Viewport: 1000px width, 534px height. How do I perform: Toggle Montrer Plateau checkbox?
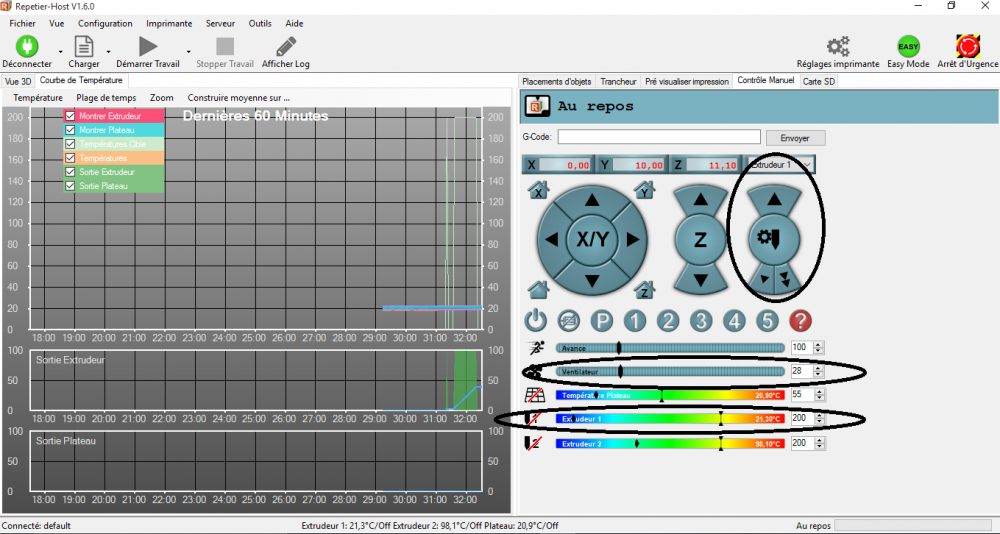(70, 130)
